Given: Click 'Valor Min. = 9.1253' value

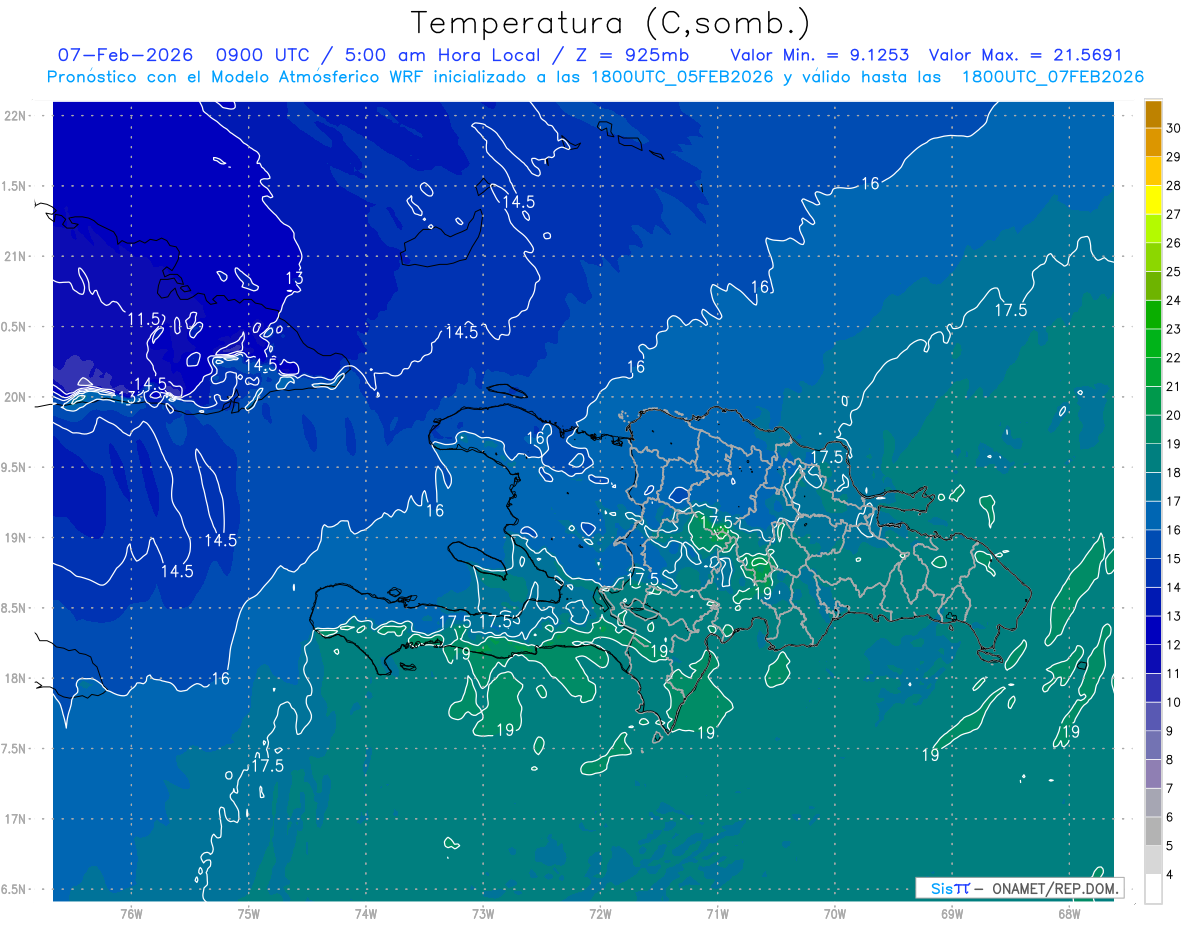Looking at the screenshot, I should pyautogui.click(x=820, y=55).
